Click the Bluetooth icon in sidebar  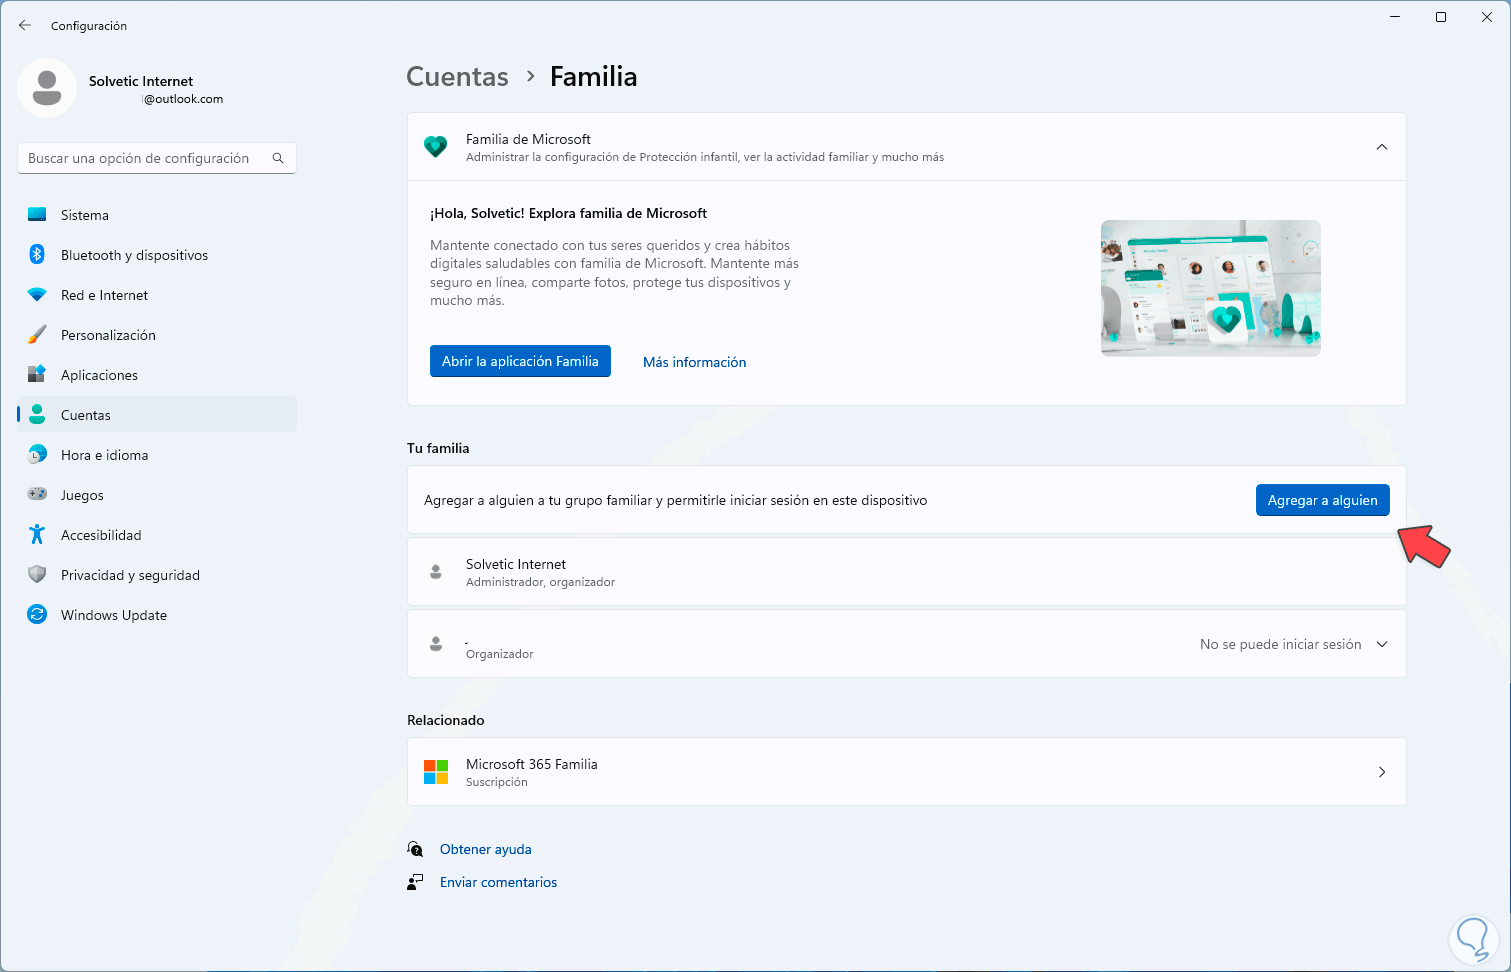point(37,255)
